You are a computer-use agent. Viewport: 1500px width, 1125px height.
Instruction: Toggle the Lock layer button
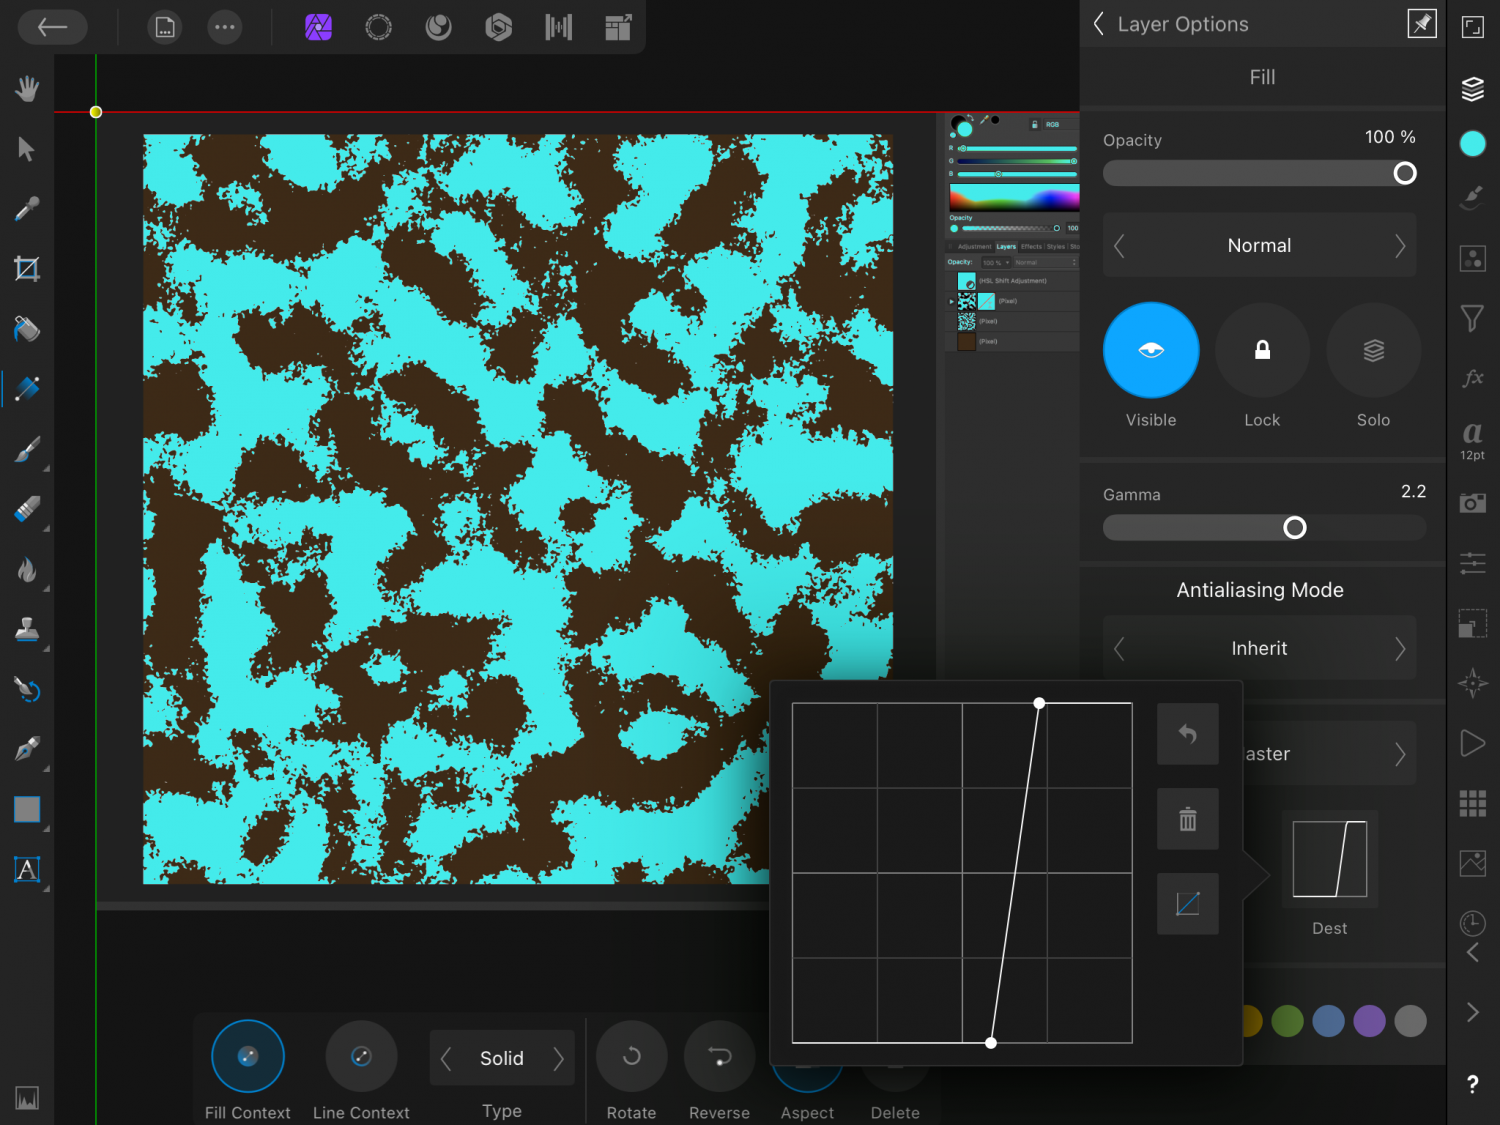(x=1262, y=351)
